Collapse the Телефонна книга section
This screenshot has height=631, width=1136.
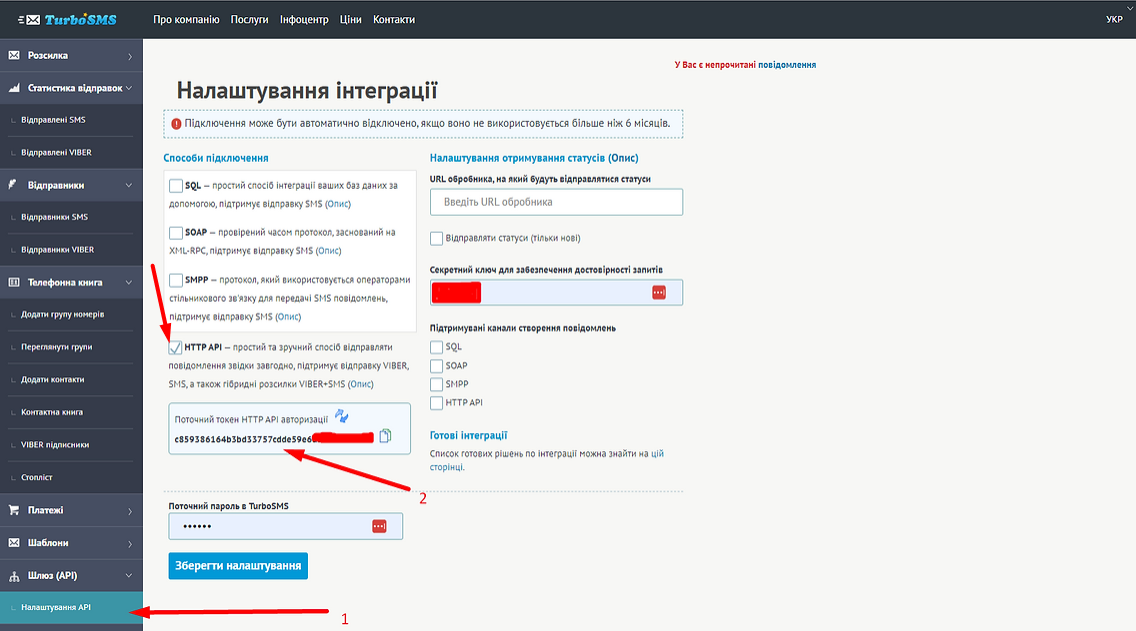(129, 283)
